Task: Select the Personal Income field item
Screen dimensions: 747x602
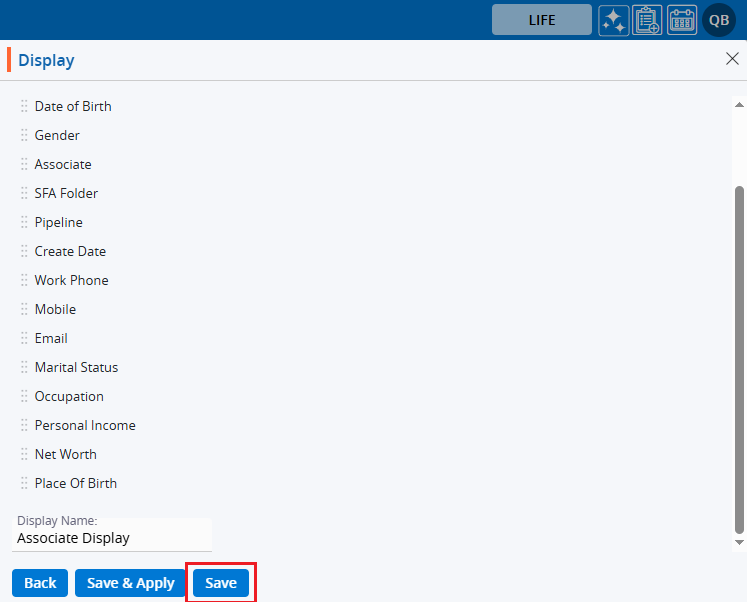Action: (x=85, y=425)
